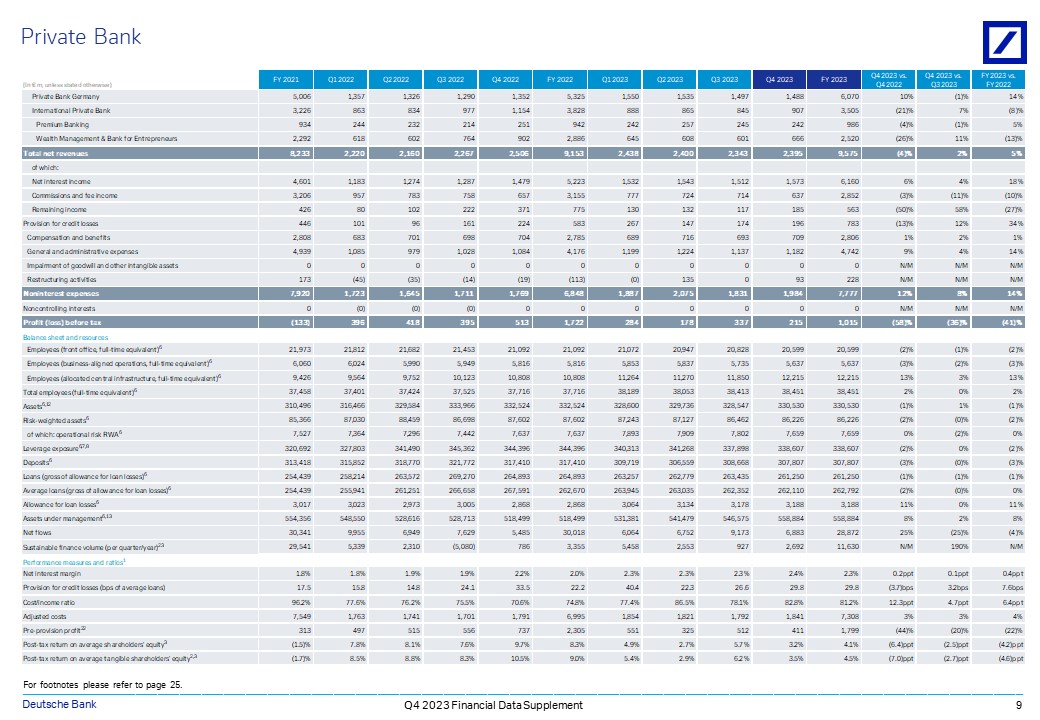Click the 'Deutsche Bank' footer text
The height and width of the screenshot is (720, 1040).
point(60,704)
